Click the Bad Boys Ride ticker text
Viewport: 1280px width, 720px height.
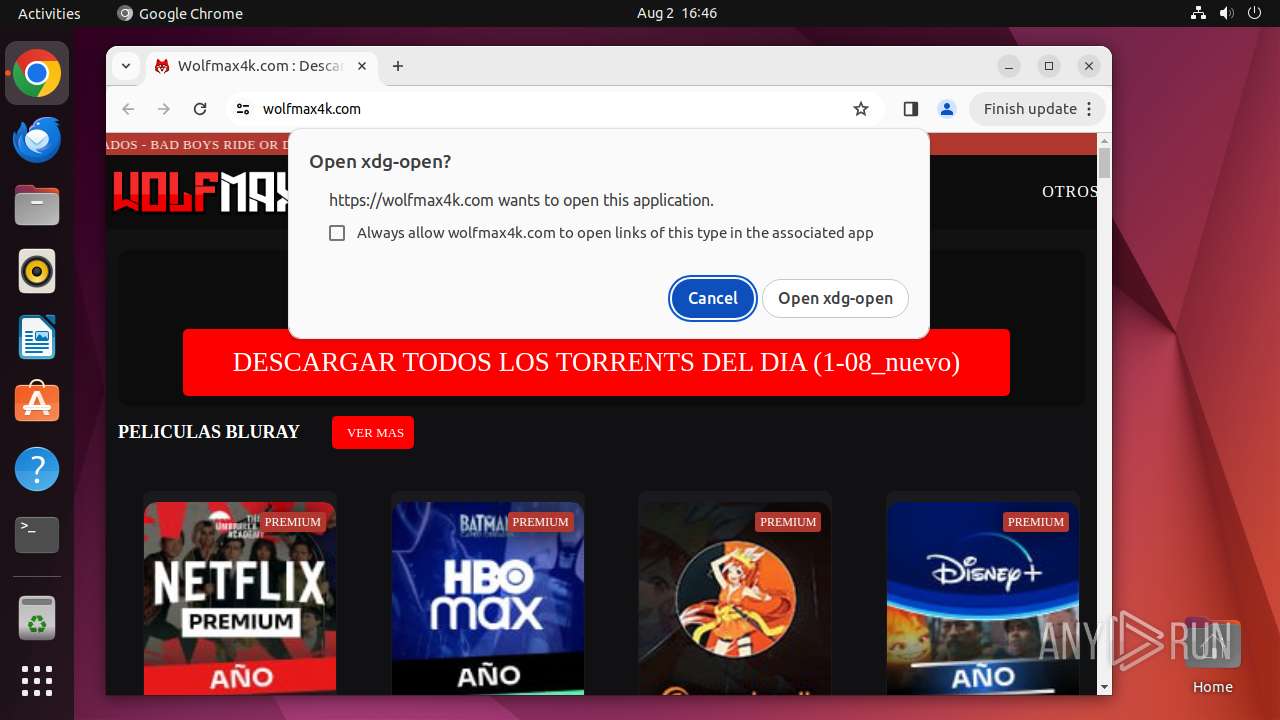pyautogui.click(x=197, y=145)
